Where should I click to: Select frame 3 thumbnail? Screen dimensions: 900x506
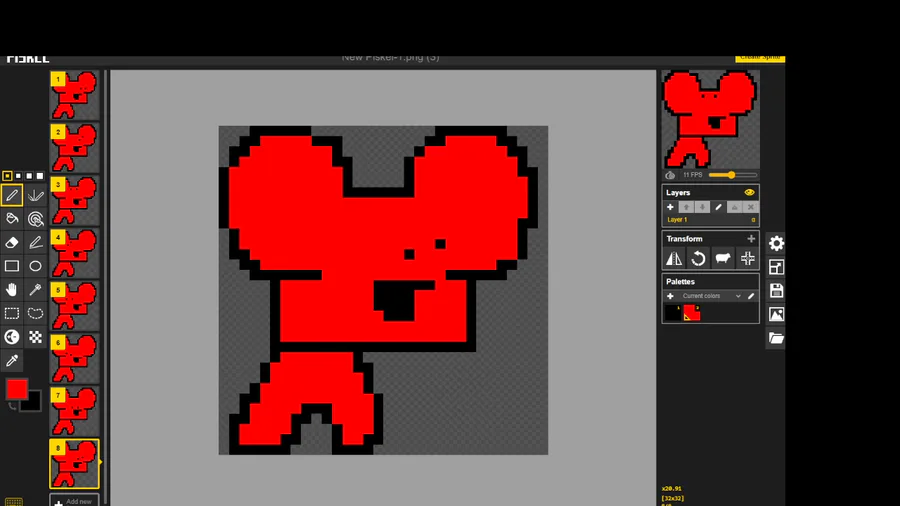click(x=74, y=201)
